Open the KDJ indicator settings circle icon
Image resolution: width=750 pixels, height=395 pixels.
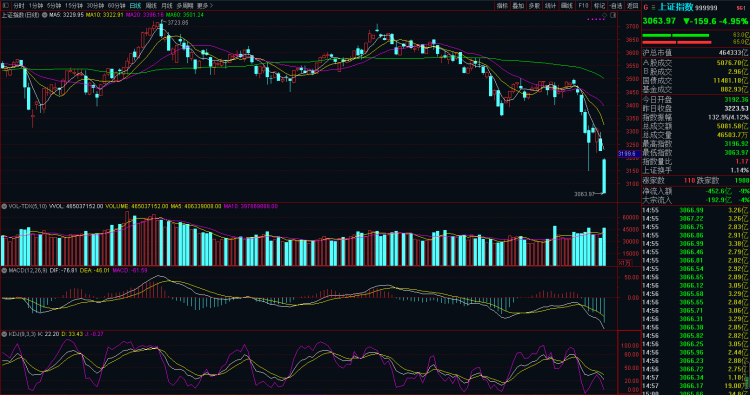tap(4, 334)
